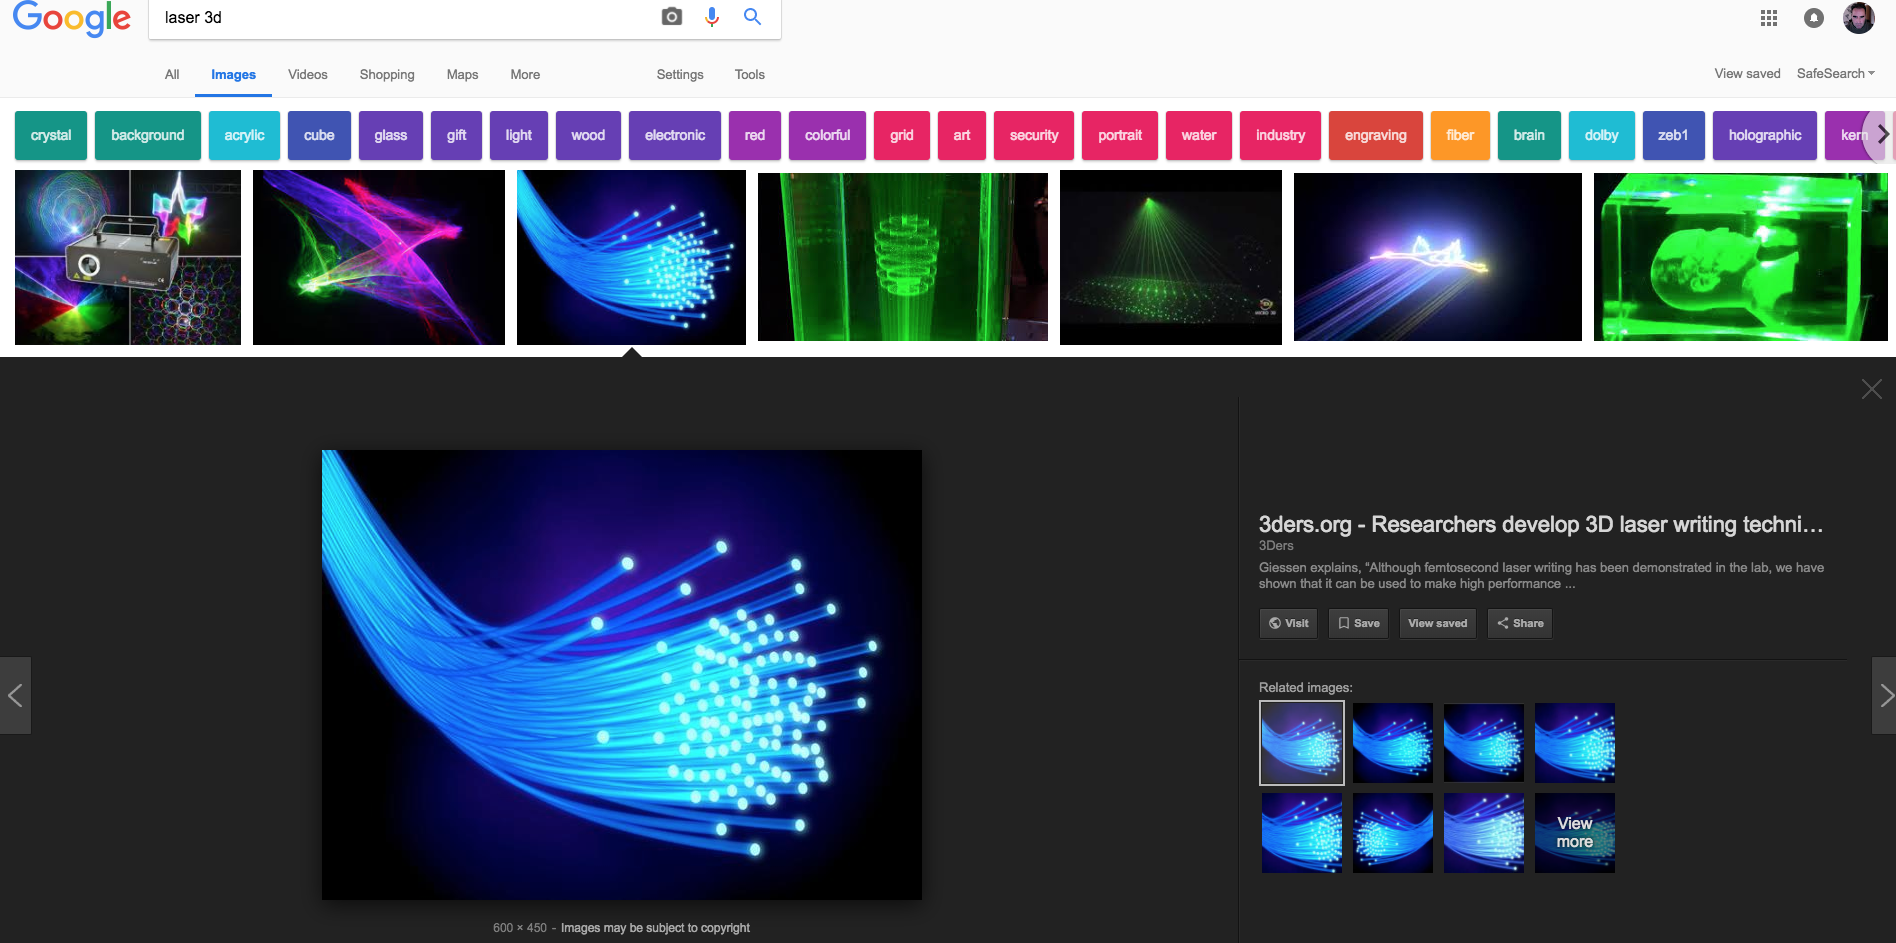Filter by the cube chip
The height and width of the screenshot is (943, 1896).
(x=319, y=135)
